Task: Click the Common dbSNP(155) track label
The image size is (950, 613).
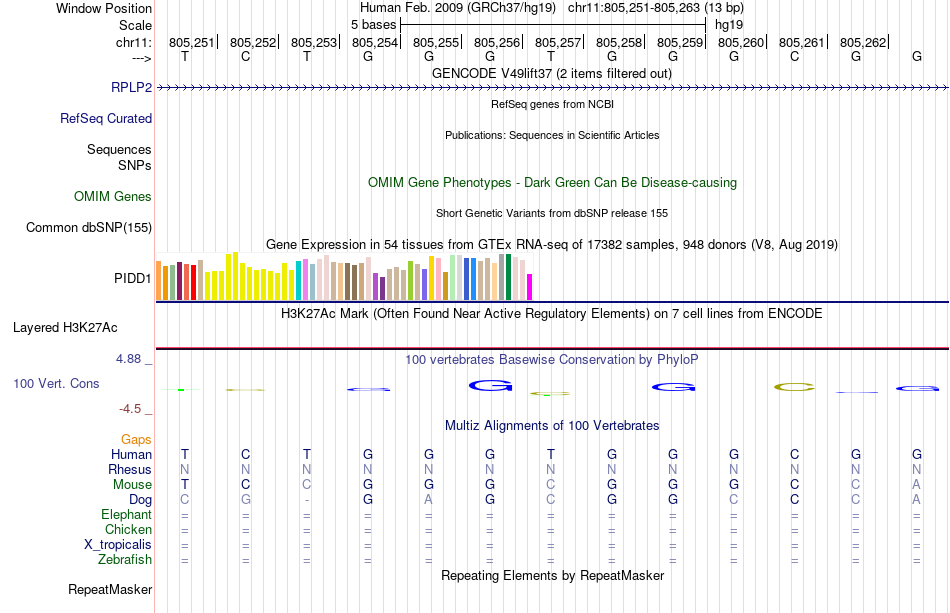Action: (88, 227)
